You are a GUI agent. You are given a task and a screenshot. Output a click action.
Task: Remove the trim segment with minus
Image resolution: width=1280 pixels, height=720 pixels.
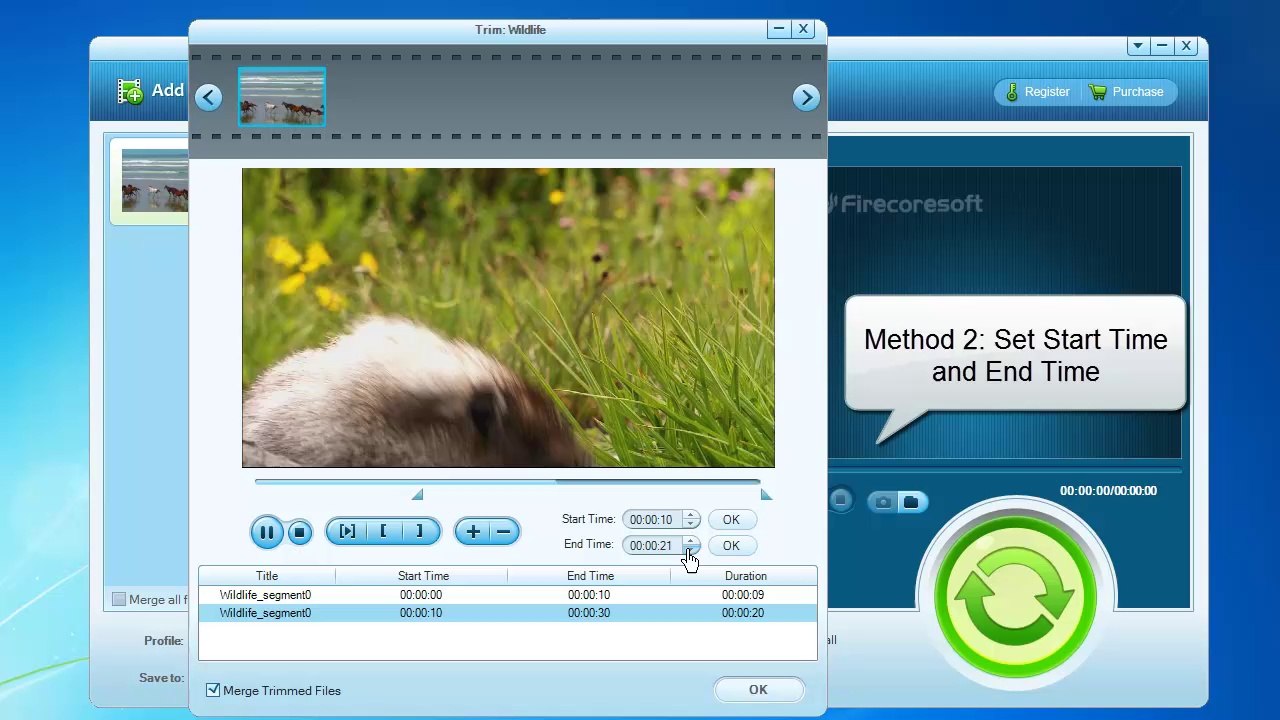pos(503,532)
